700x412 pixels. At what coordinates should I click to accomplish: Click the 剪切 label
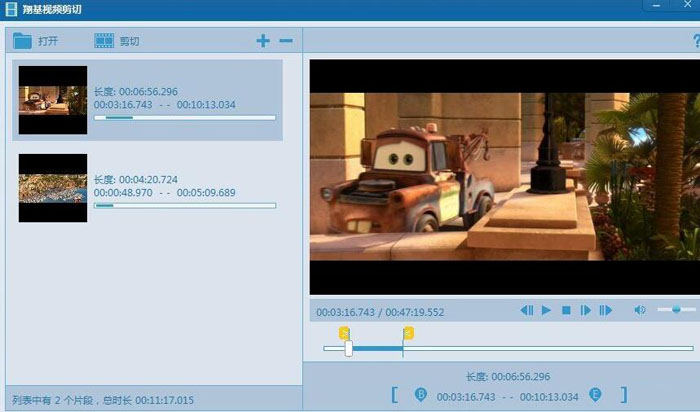click(129, 41)
